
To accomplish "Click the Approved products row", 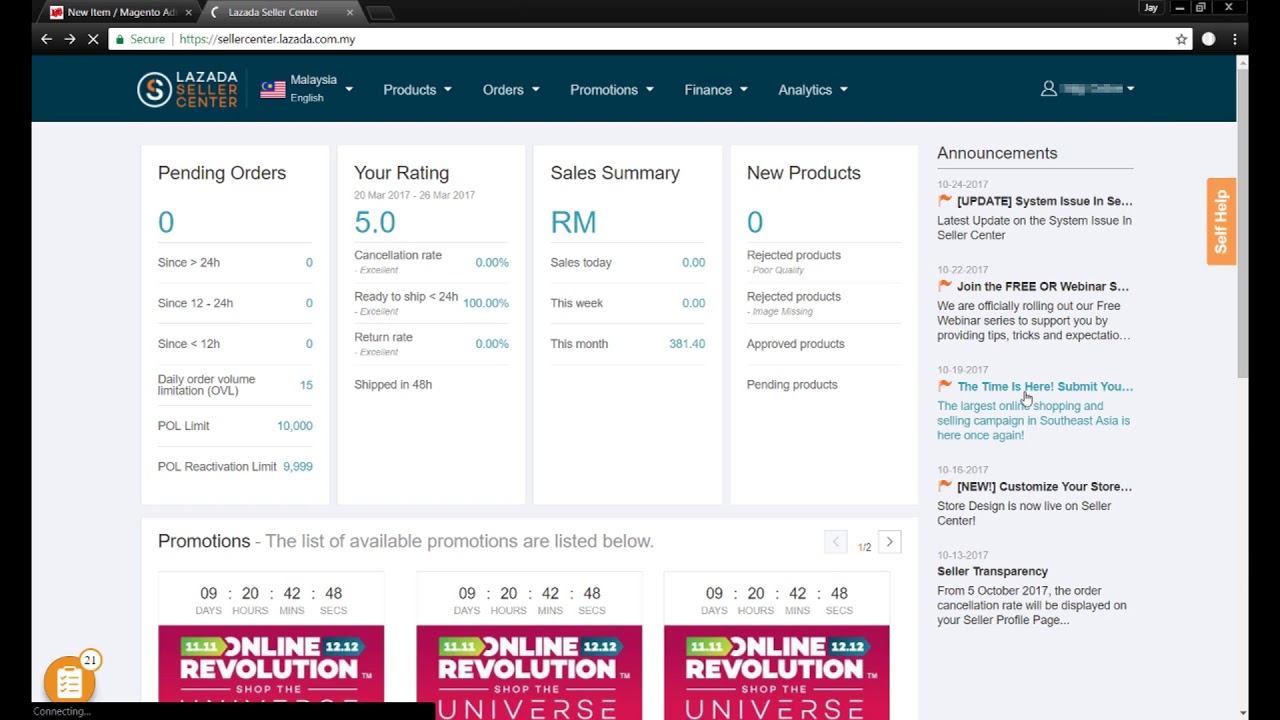I will tap(824, 344).
